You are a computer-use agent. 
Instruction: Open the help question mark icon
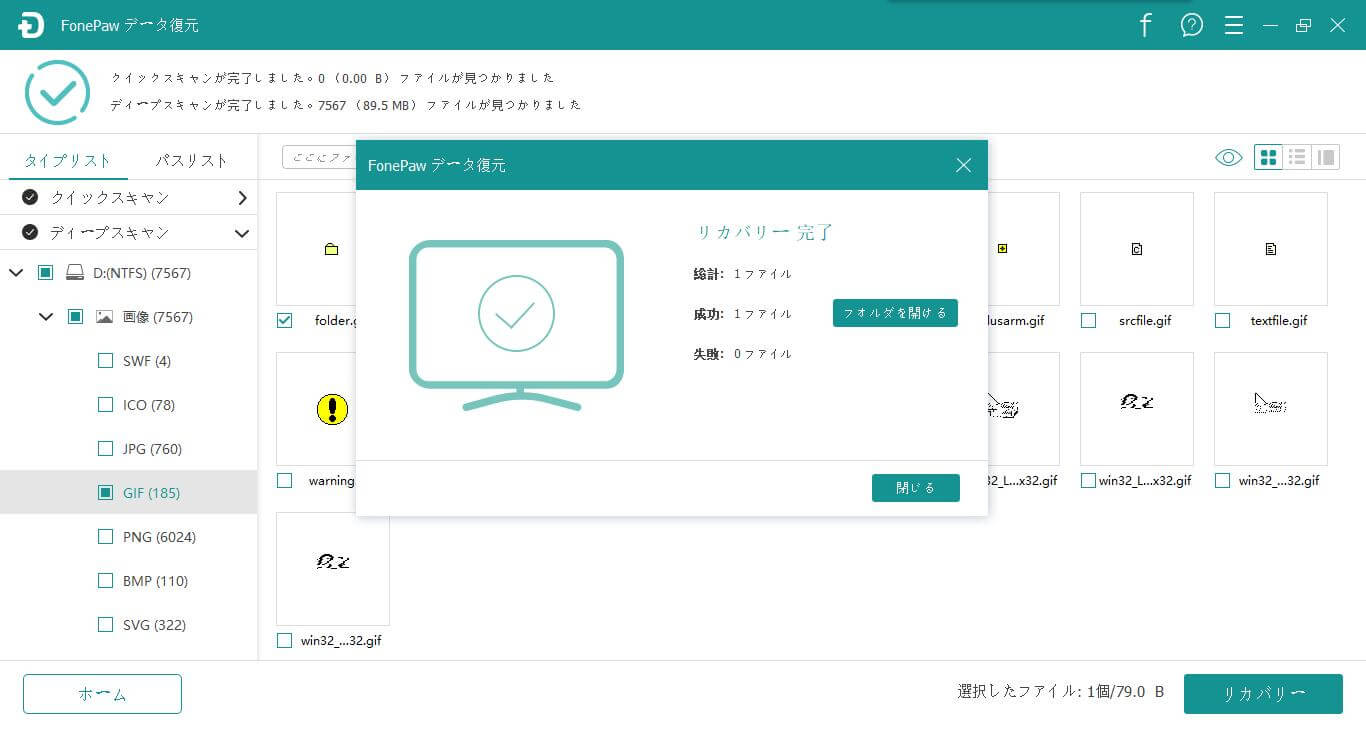point(1191,25)
